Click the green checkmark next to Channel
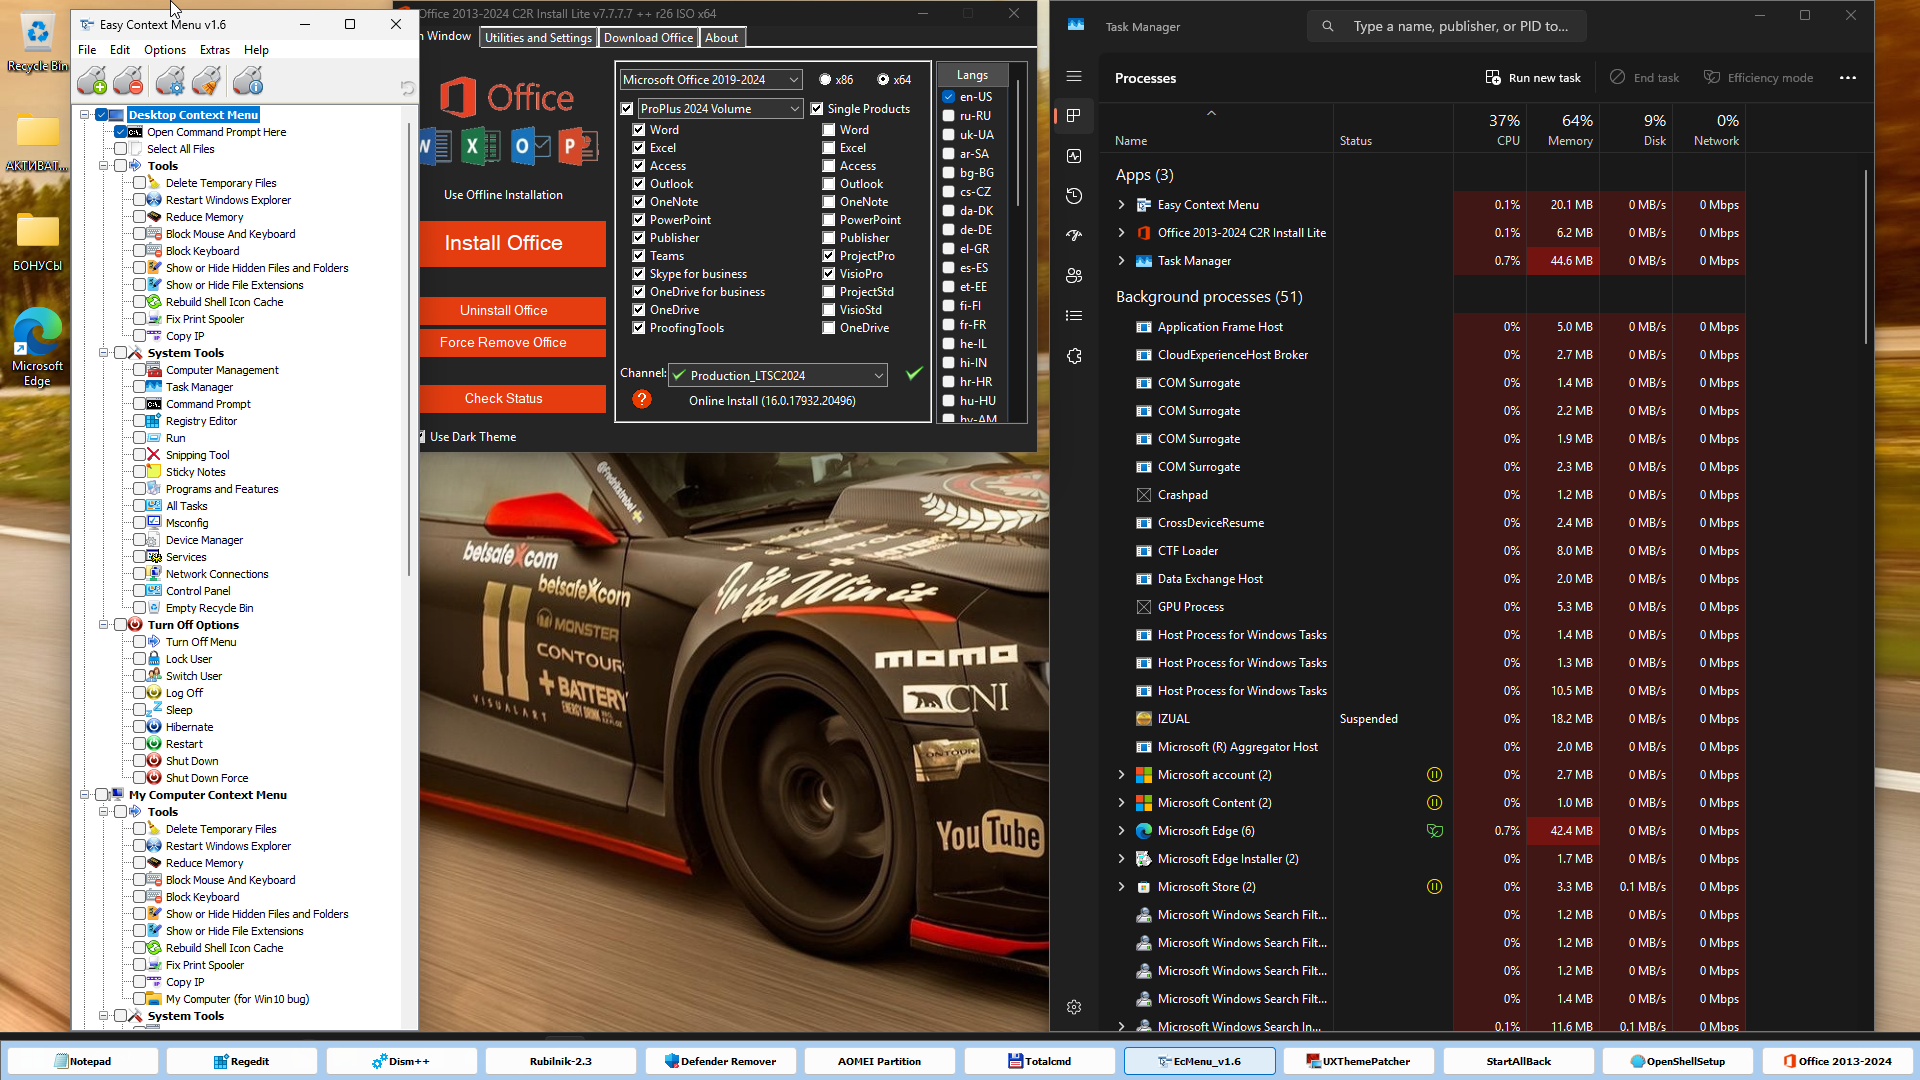 pyautogui.click(x=913, y=374)
